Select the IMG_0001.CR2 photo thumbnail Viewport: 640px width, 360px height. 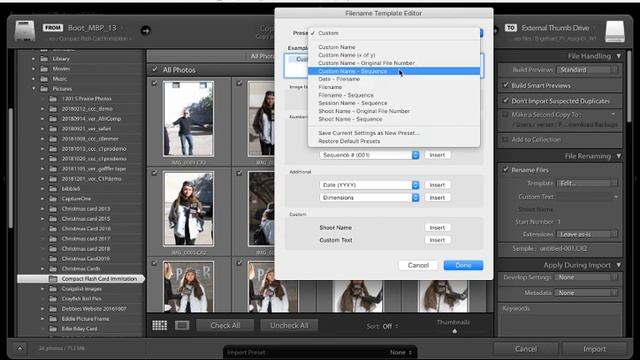point(188,118)
